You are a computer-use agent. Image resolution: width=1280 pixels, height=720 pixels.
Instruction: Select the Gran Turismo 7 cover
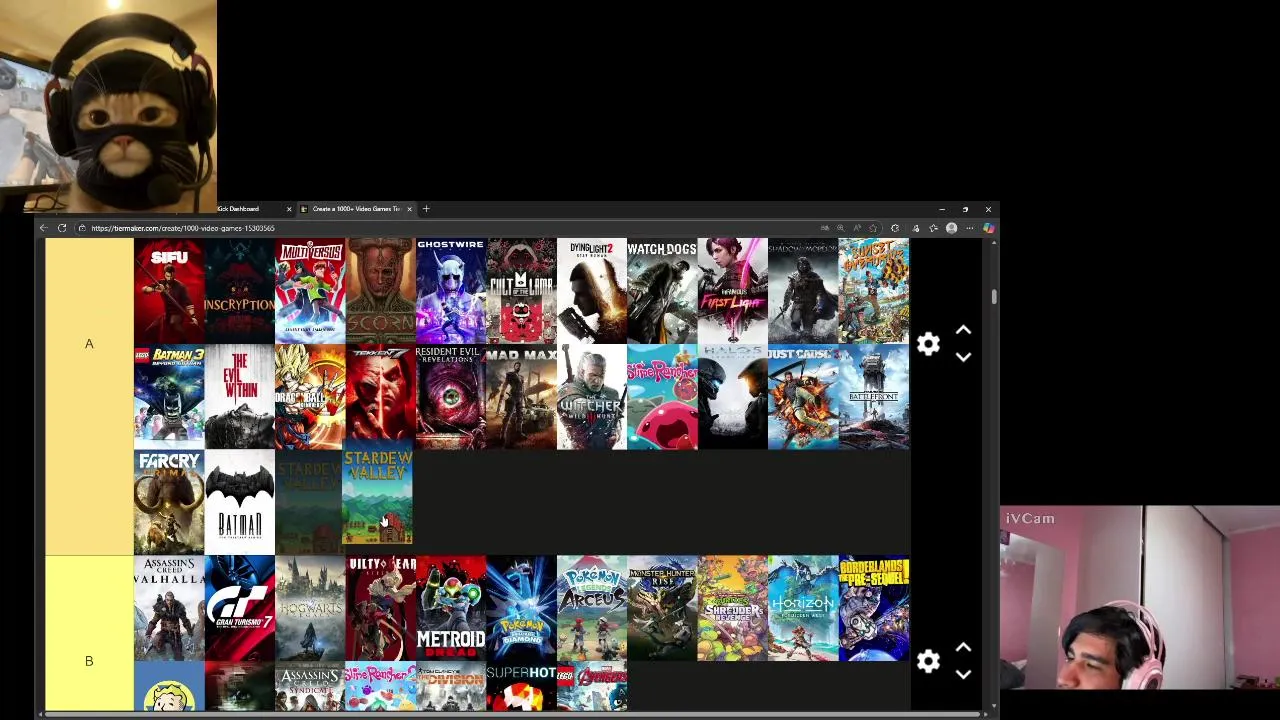[239, 609]
